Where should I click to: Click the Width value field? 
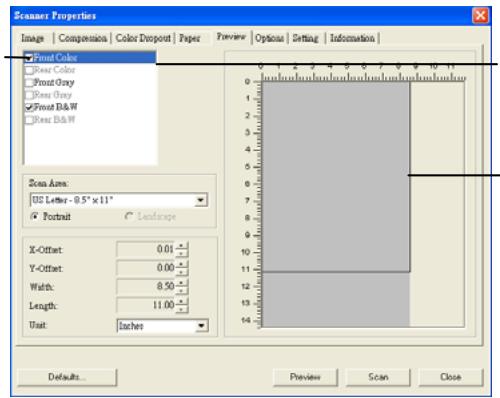point(146,286)
